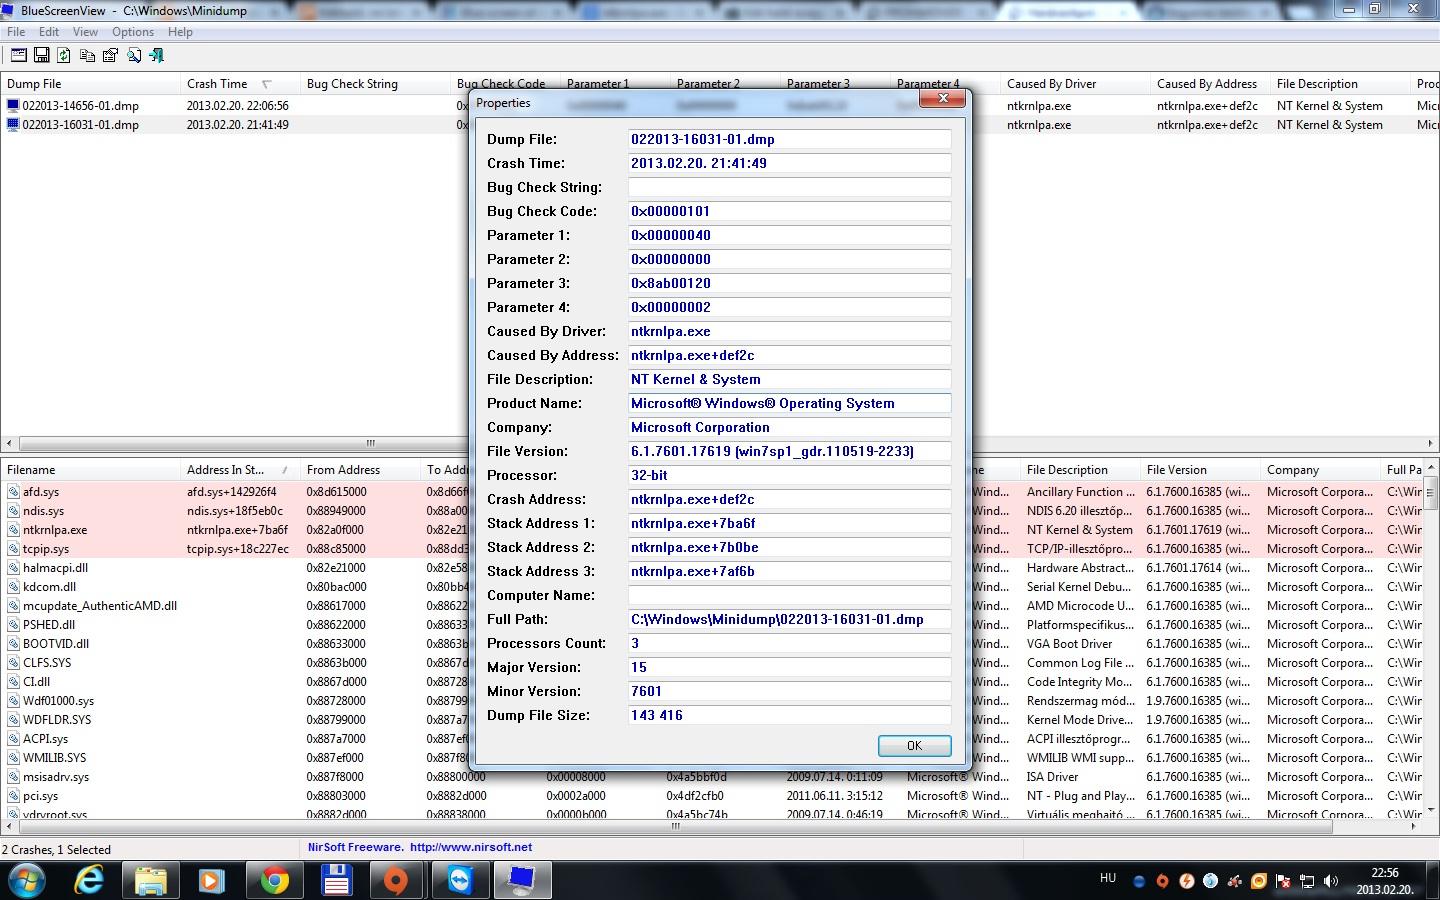Click the Exit door toolbar icon
The image size is (1440, 900).
point(156,56)
